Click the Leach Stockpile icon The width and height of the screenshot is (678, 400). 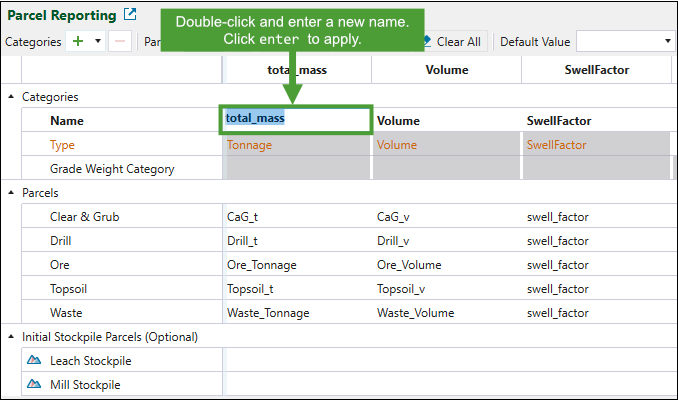[x=34, y=361]
